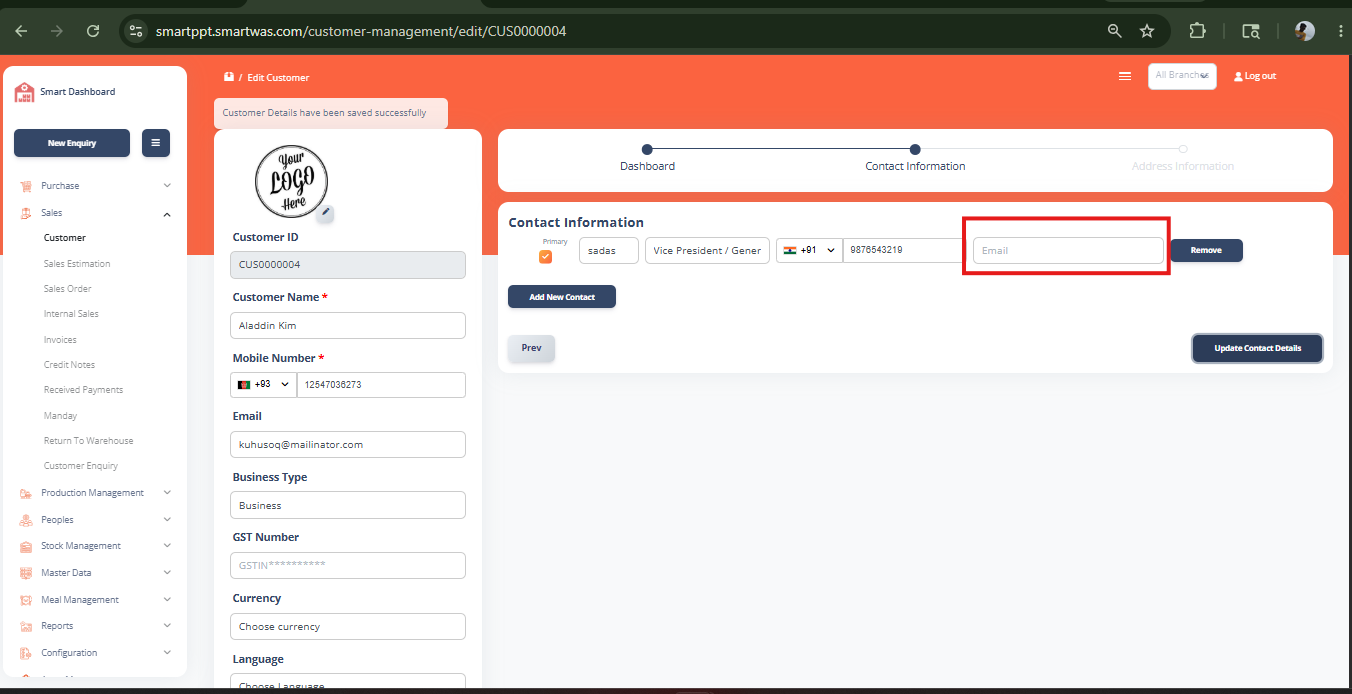
Task: Click the Log out link
Action: pyautogui.click(x=1255, y=76)
